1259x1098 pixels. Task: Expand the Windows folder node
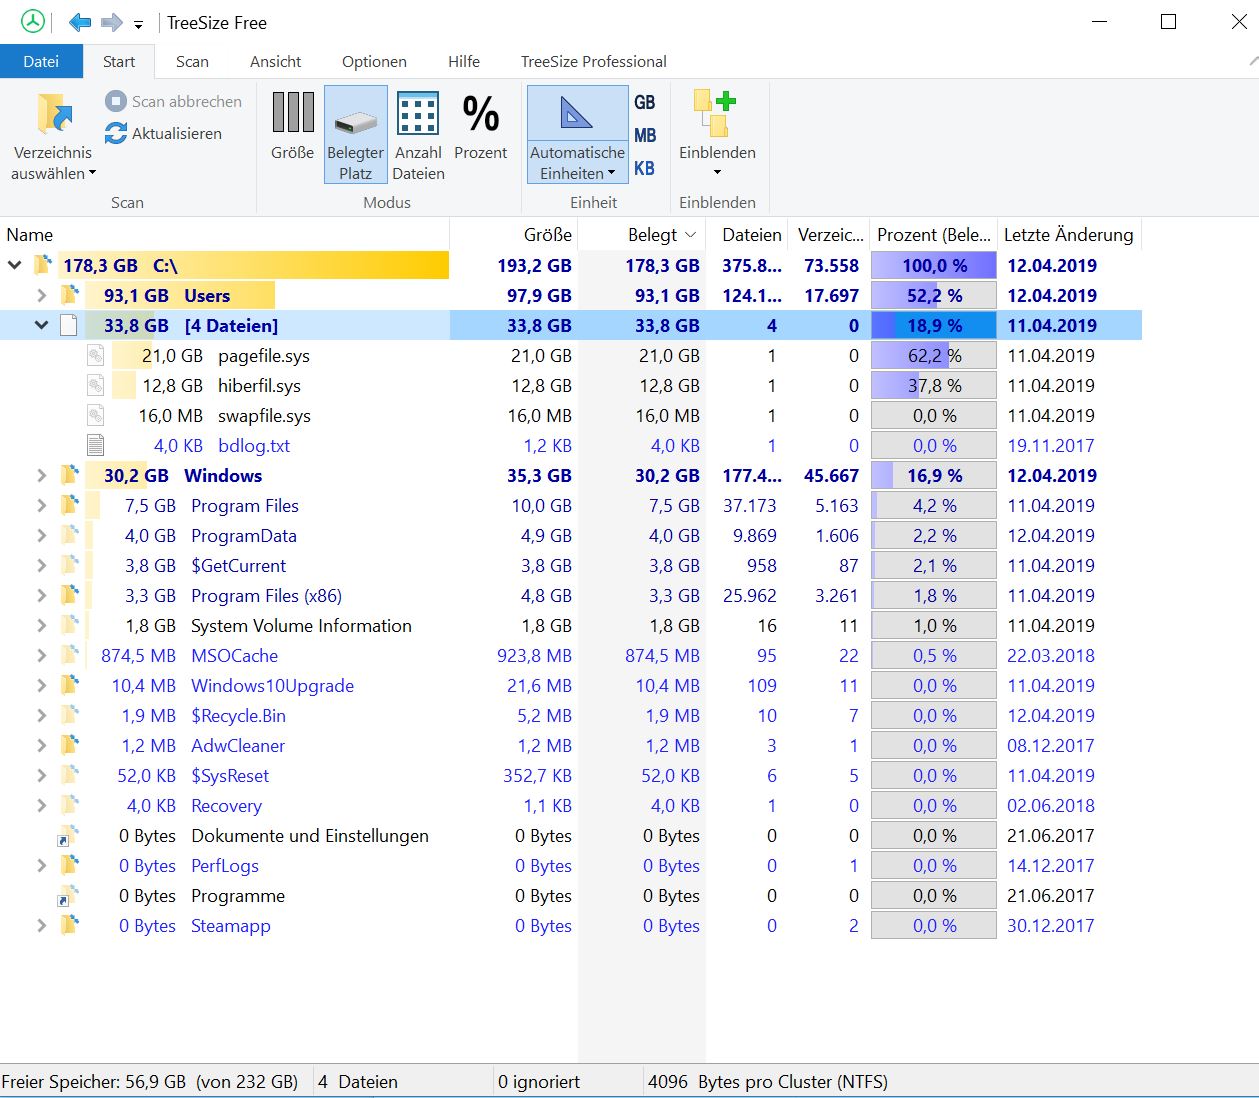pyautogui.click(x=41, y=475)
